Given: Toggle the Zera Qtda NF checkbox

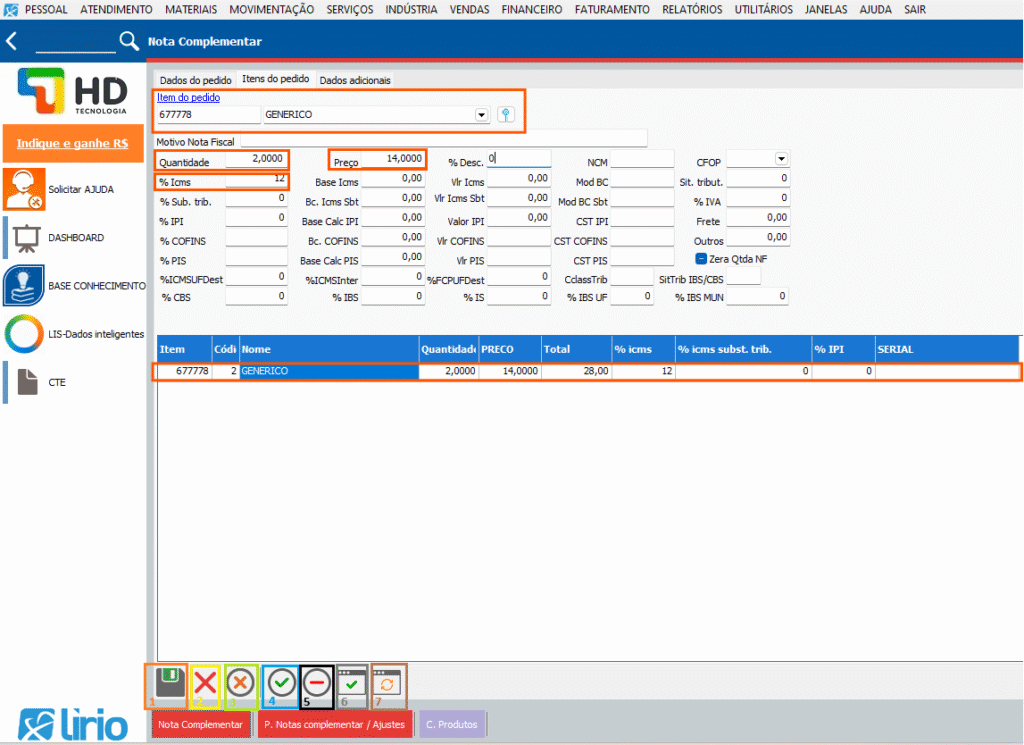Looking at the screenshot, I should pyautogui.click(x=701, y=258).
